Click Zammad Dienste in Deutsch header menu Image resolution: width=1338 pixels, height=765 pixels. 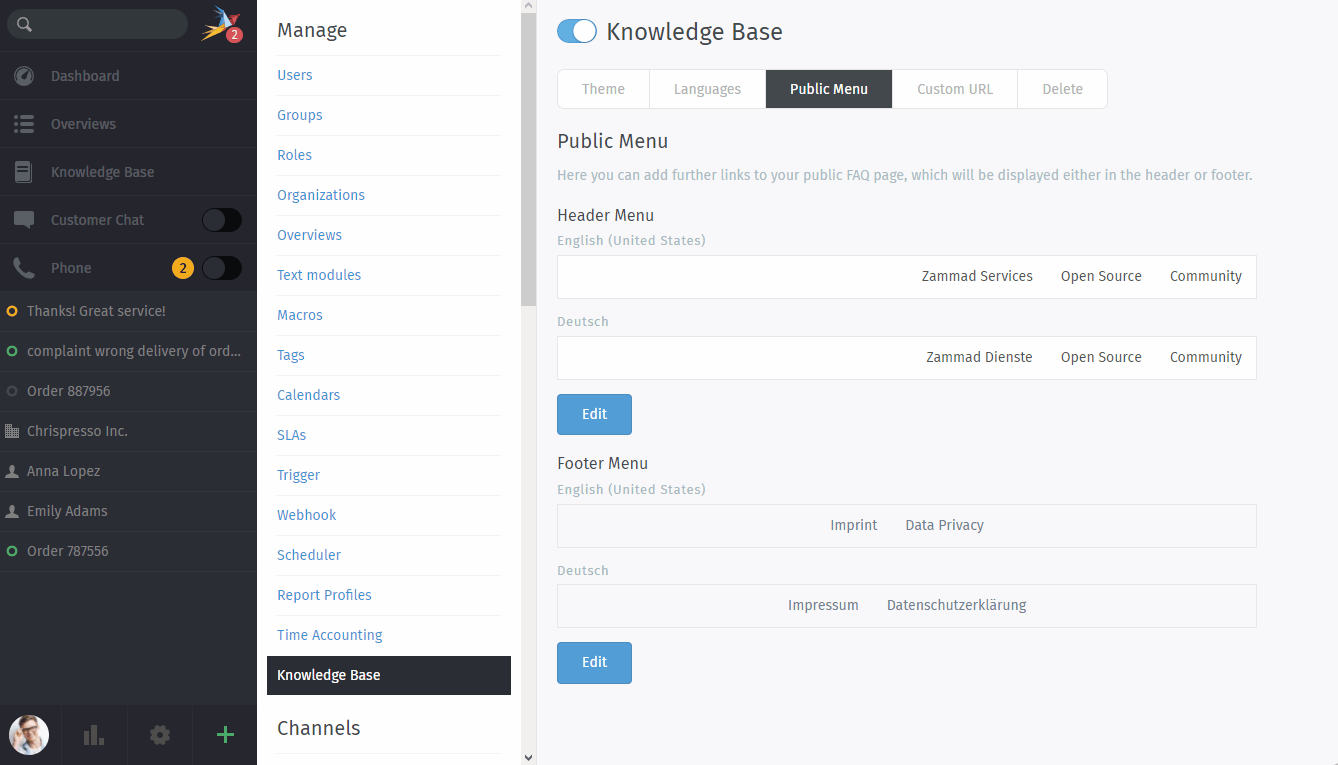tap(979, 357)
